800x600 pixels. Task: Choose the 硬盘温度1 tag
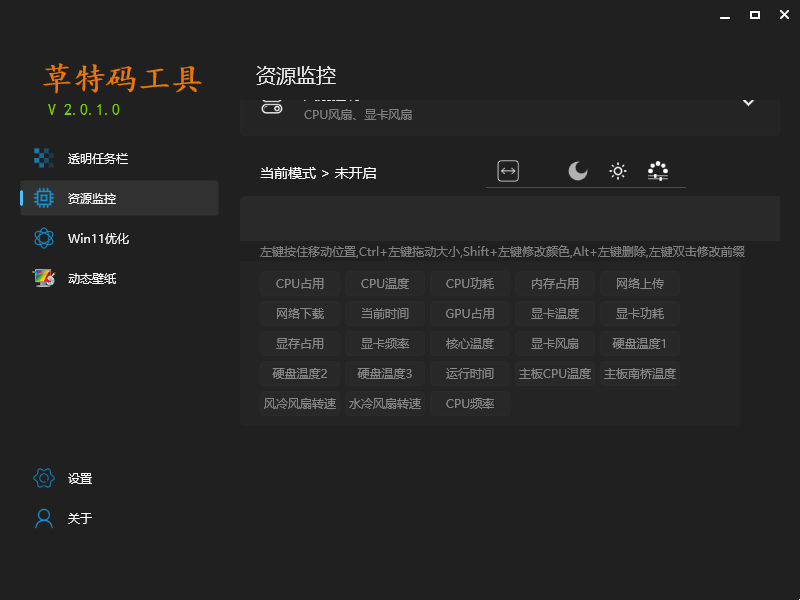640,344
